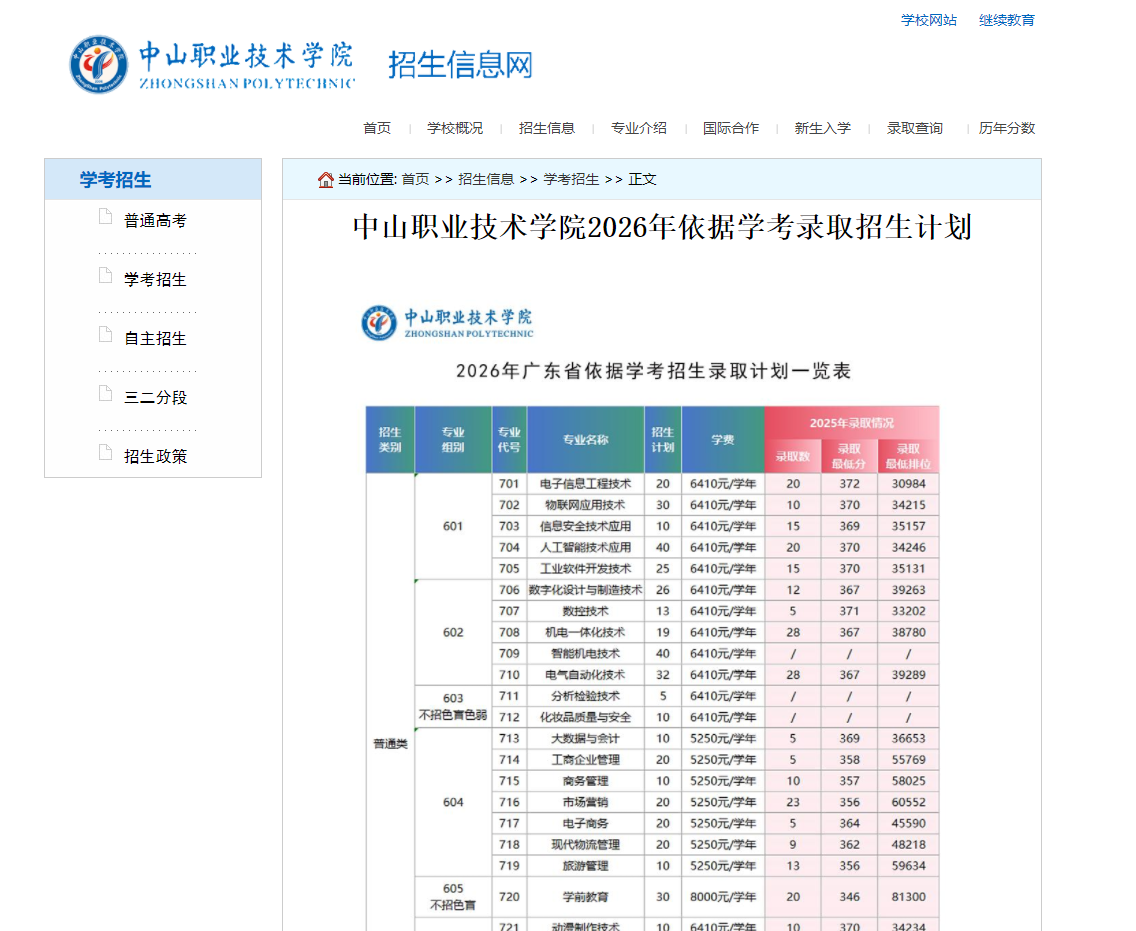Click the page icon beside 普通高考
Viewport: 1136px width, 931px height.
tap(105, 214)
